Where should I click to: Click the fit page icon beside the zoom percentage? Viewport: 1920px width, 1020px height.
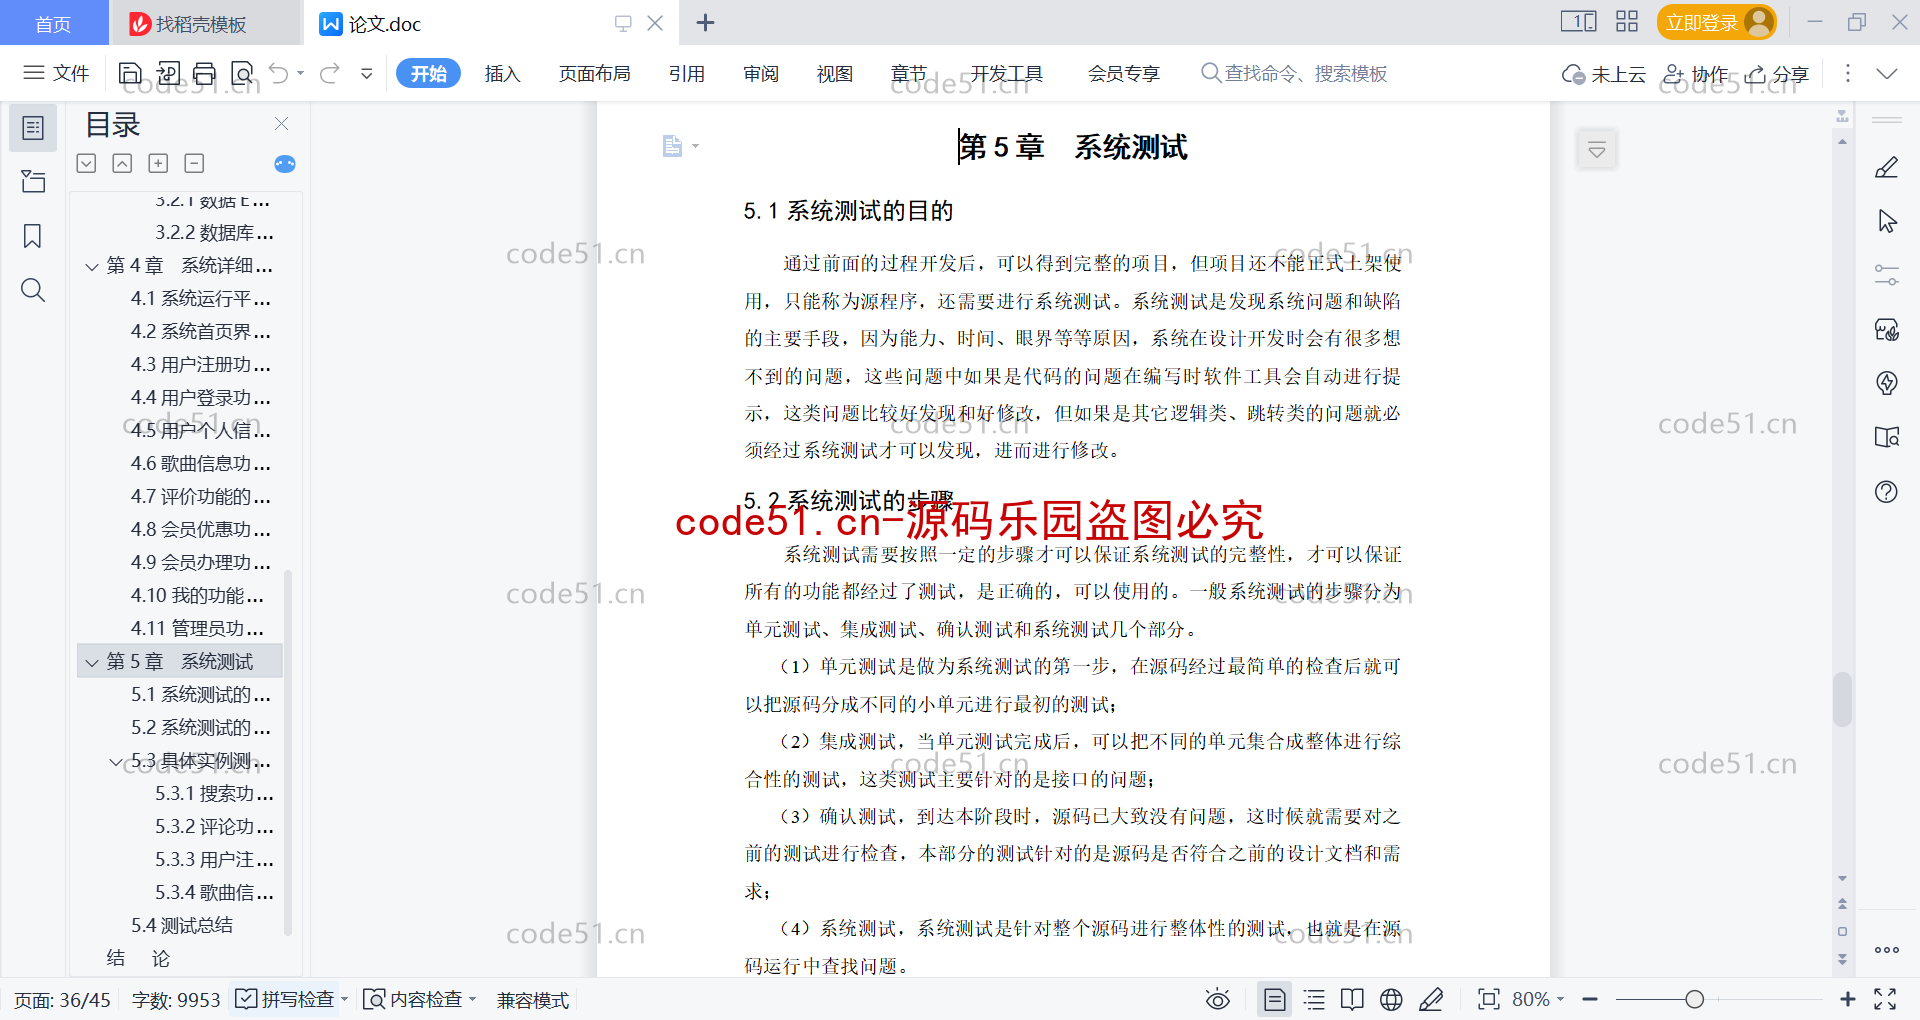tap(1489, 999)
